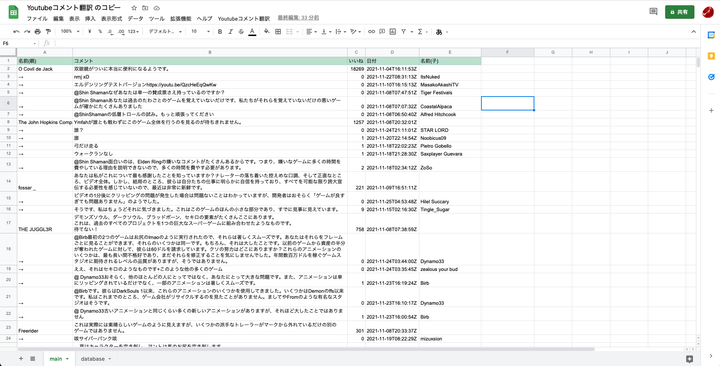
Task: Open the 編集 menu
Action: (58, 19)
